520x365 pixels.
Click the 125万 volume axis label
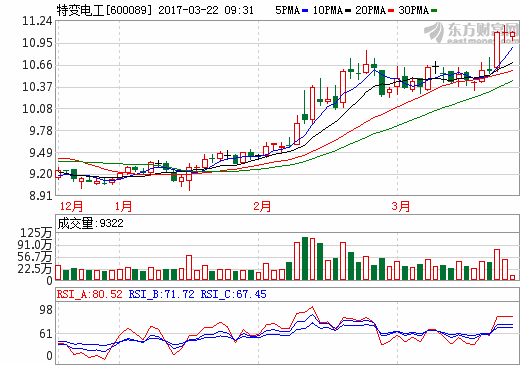click(36, 233)
